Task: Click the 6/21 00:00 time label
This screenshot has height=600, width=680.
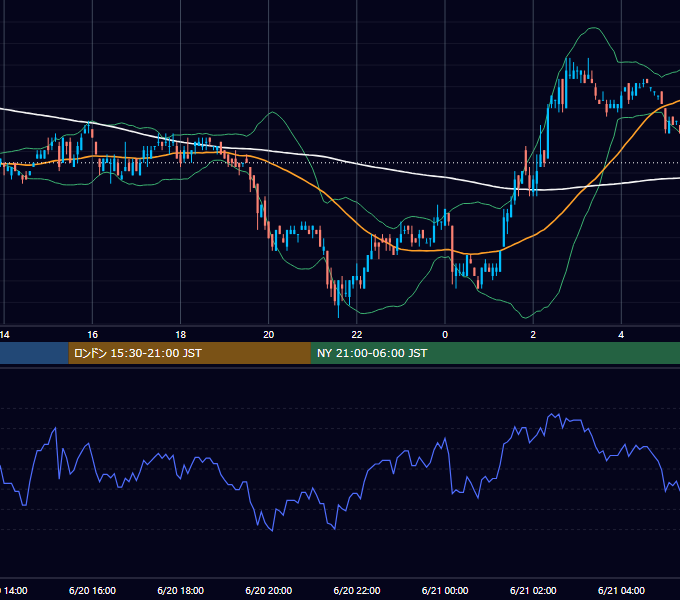Action: tap(445, 590)
